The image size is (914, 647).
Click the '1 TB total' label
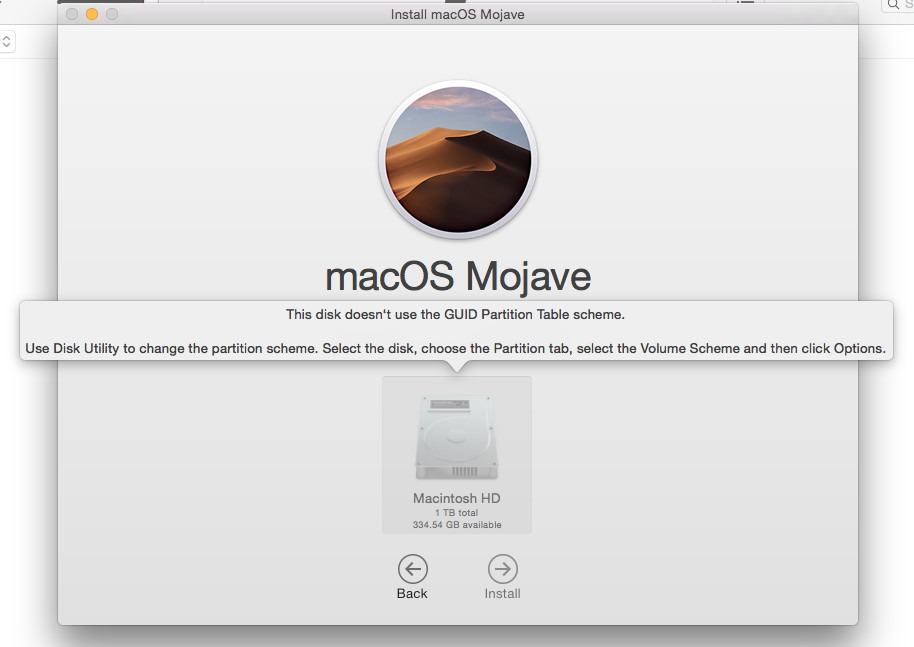[x=457, y=513]
